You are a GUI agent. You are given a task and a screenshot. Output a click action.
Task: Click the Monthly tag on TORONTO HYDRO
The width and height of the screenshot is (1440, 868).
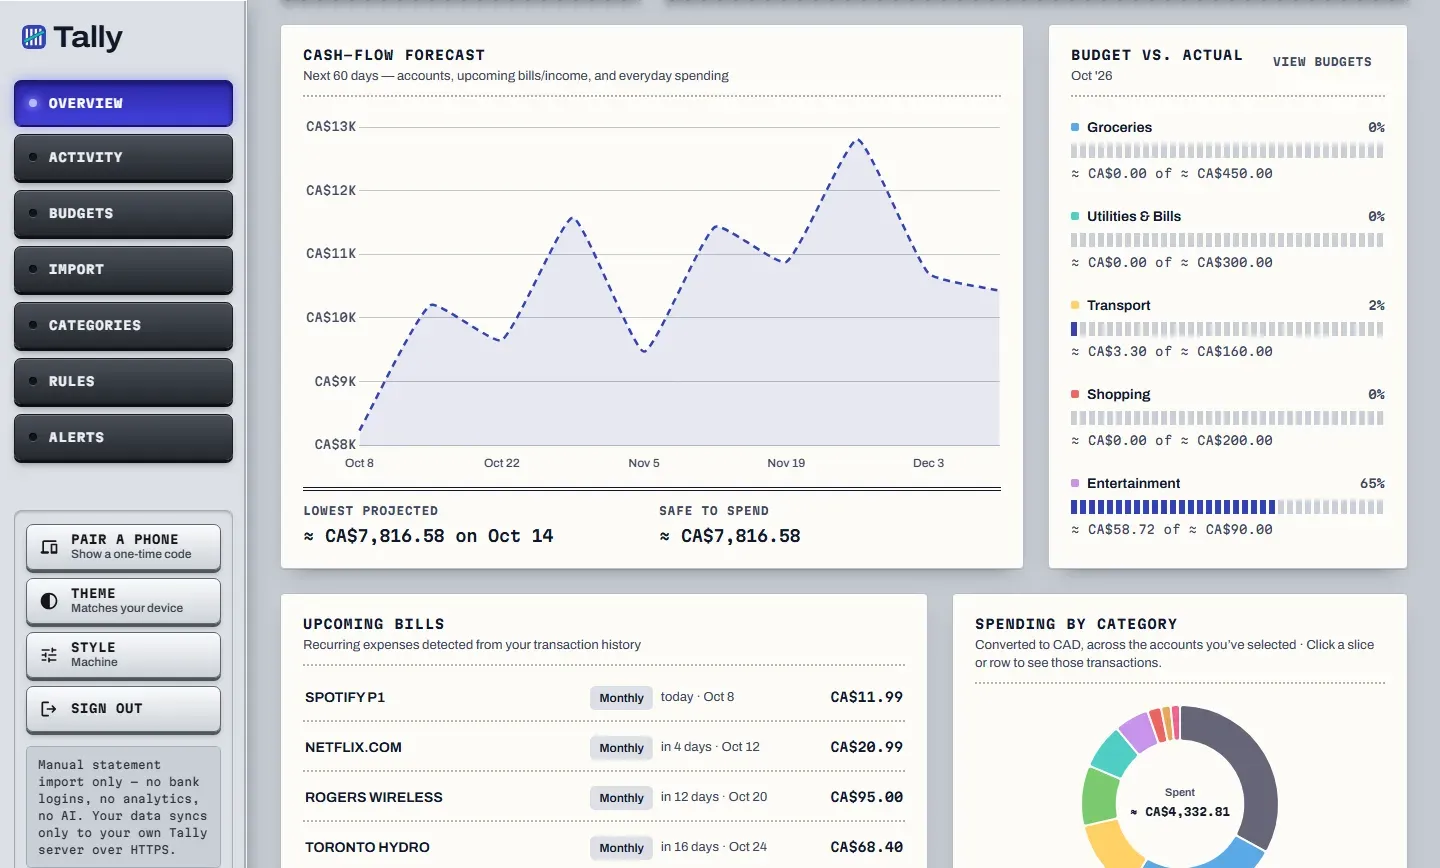(621, 848)
